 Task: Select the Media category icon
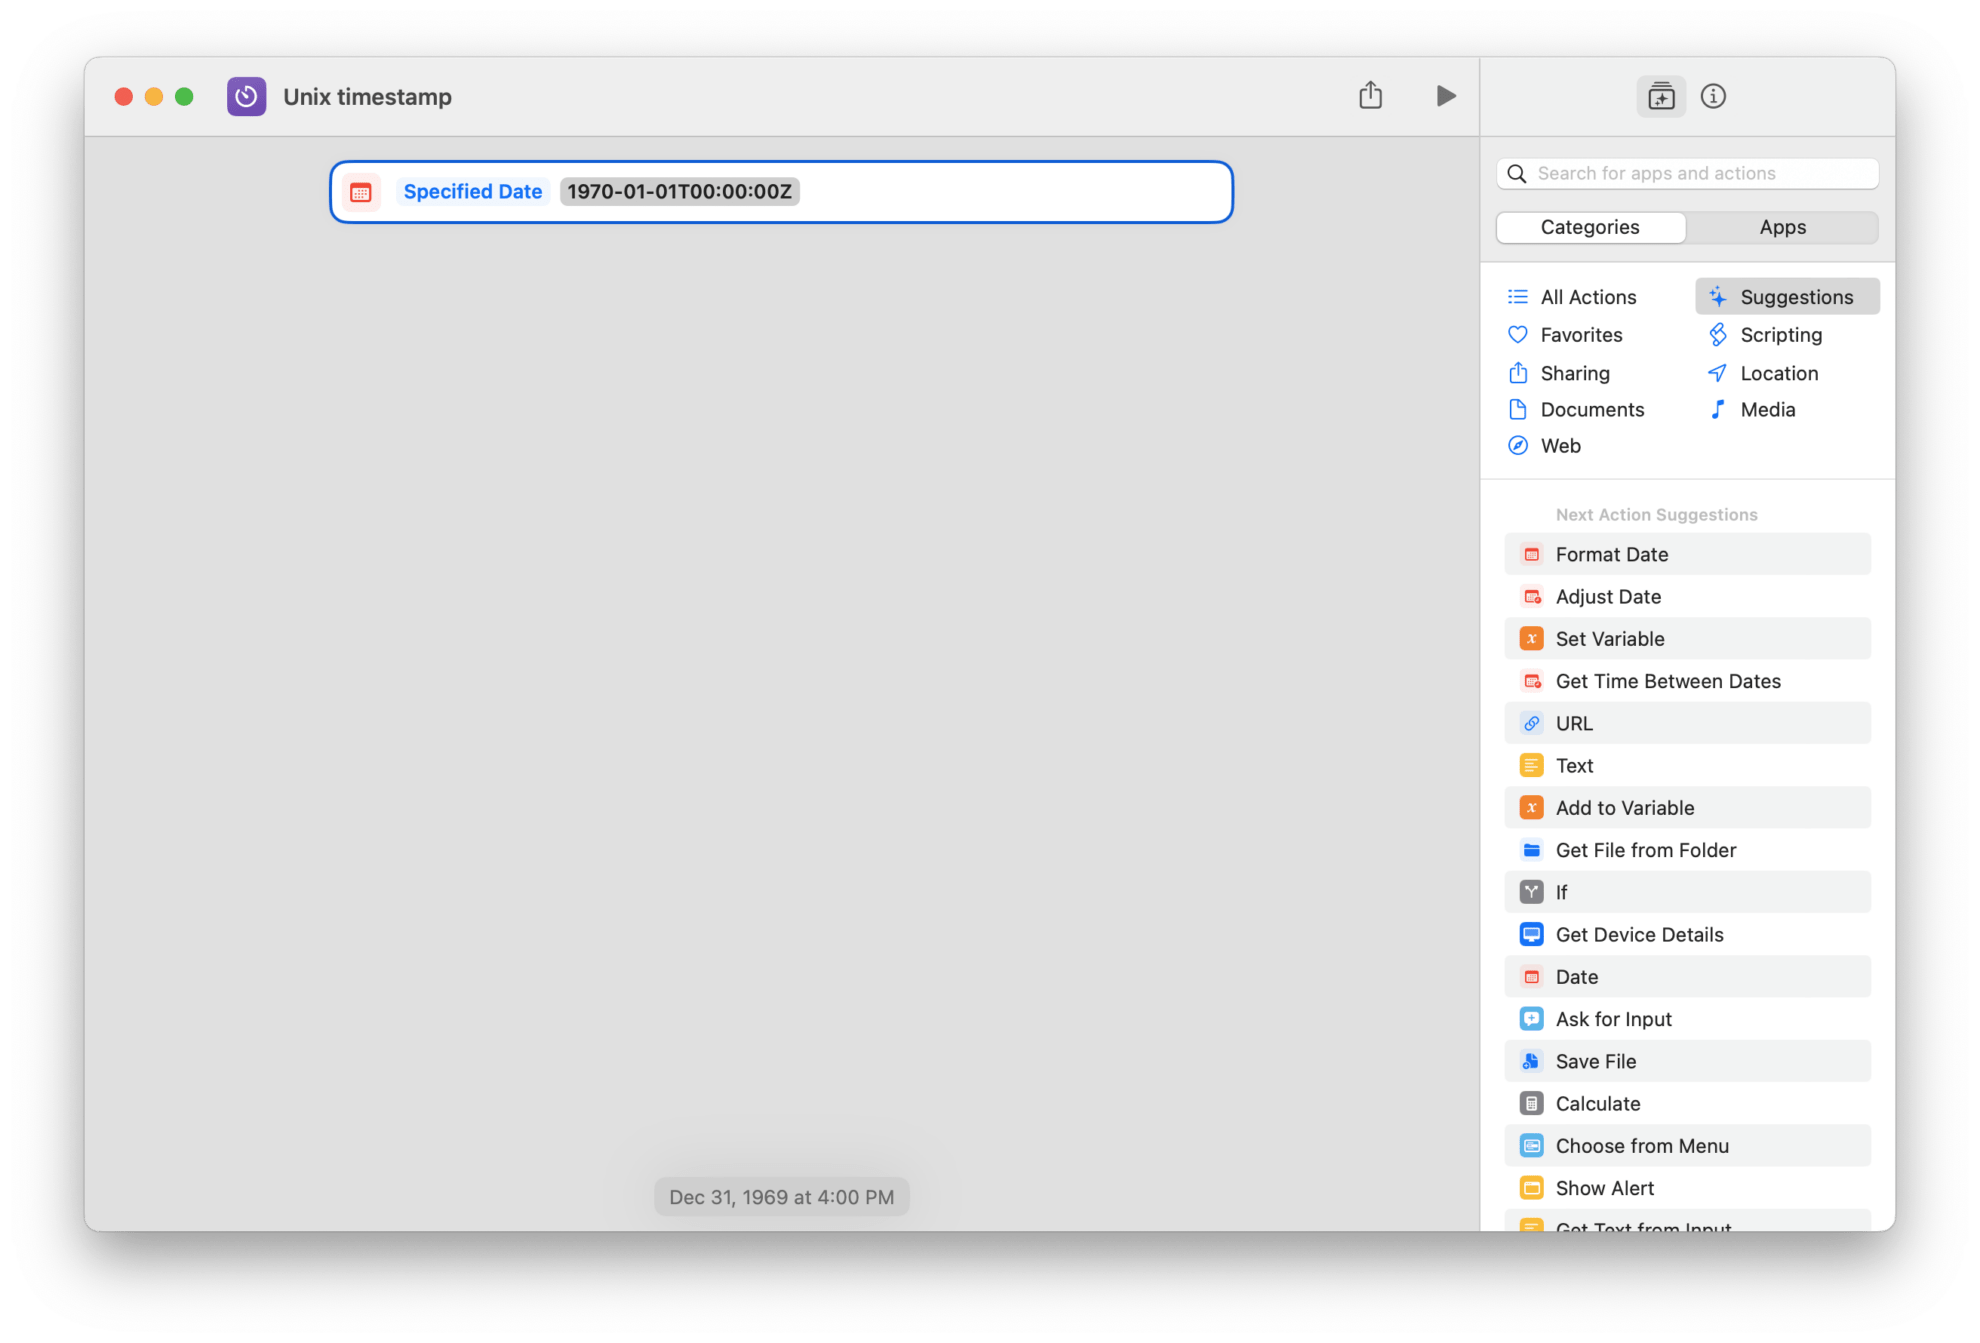tap(1717, 409)
